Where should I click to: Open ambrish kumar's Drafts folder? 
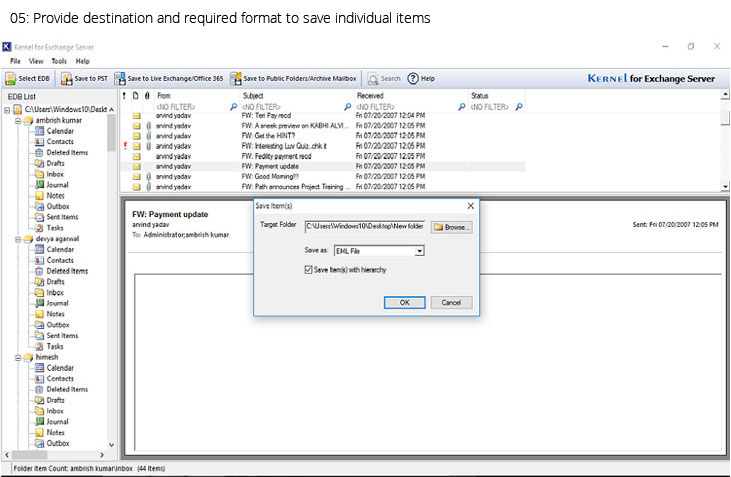click(x=55, y=163)
